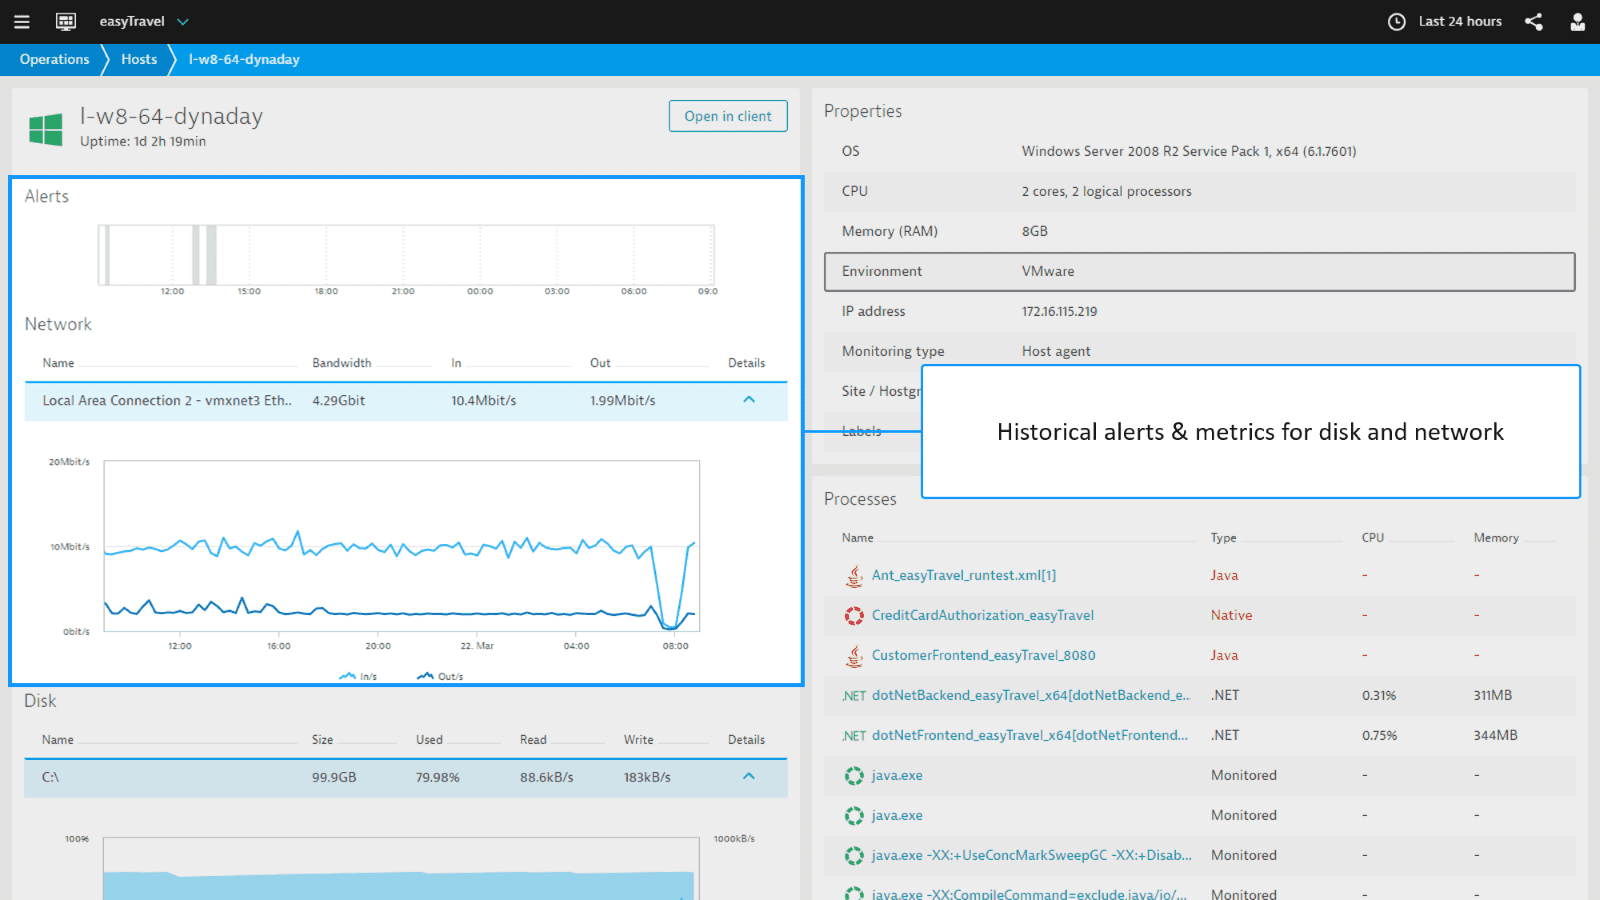
Task: Click the Memory (RAM) 8GB value
Action: point(1035,231)
